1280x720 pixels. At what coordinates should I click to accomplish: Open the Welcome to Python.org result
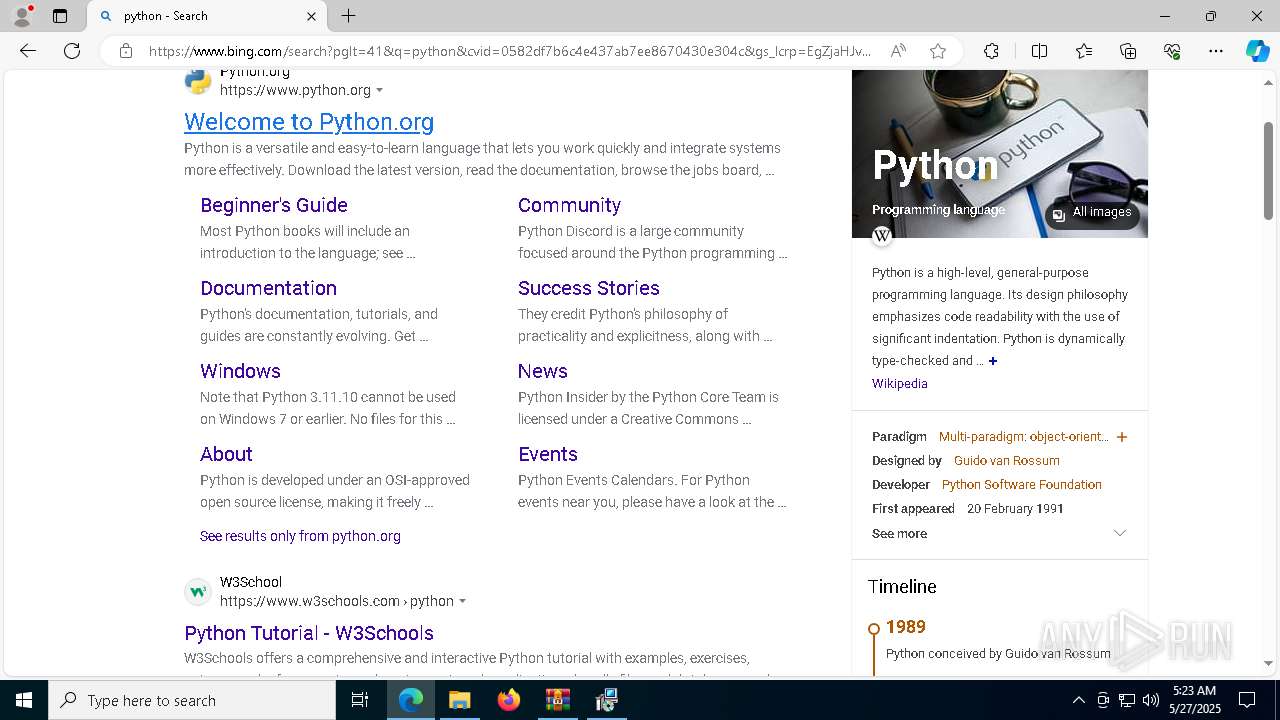point(309,122)
